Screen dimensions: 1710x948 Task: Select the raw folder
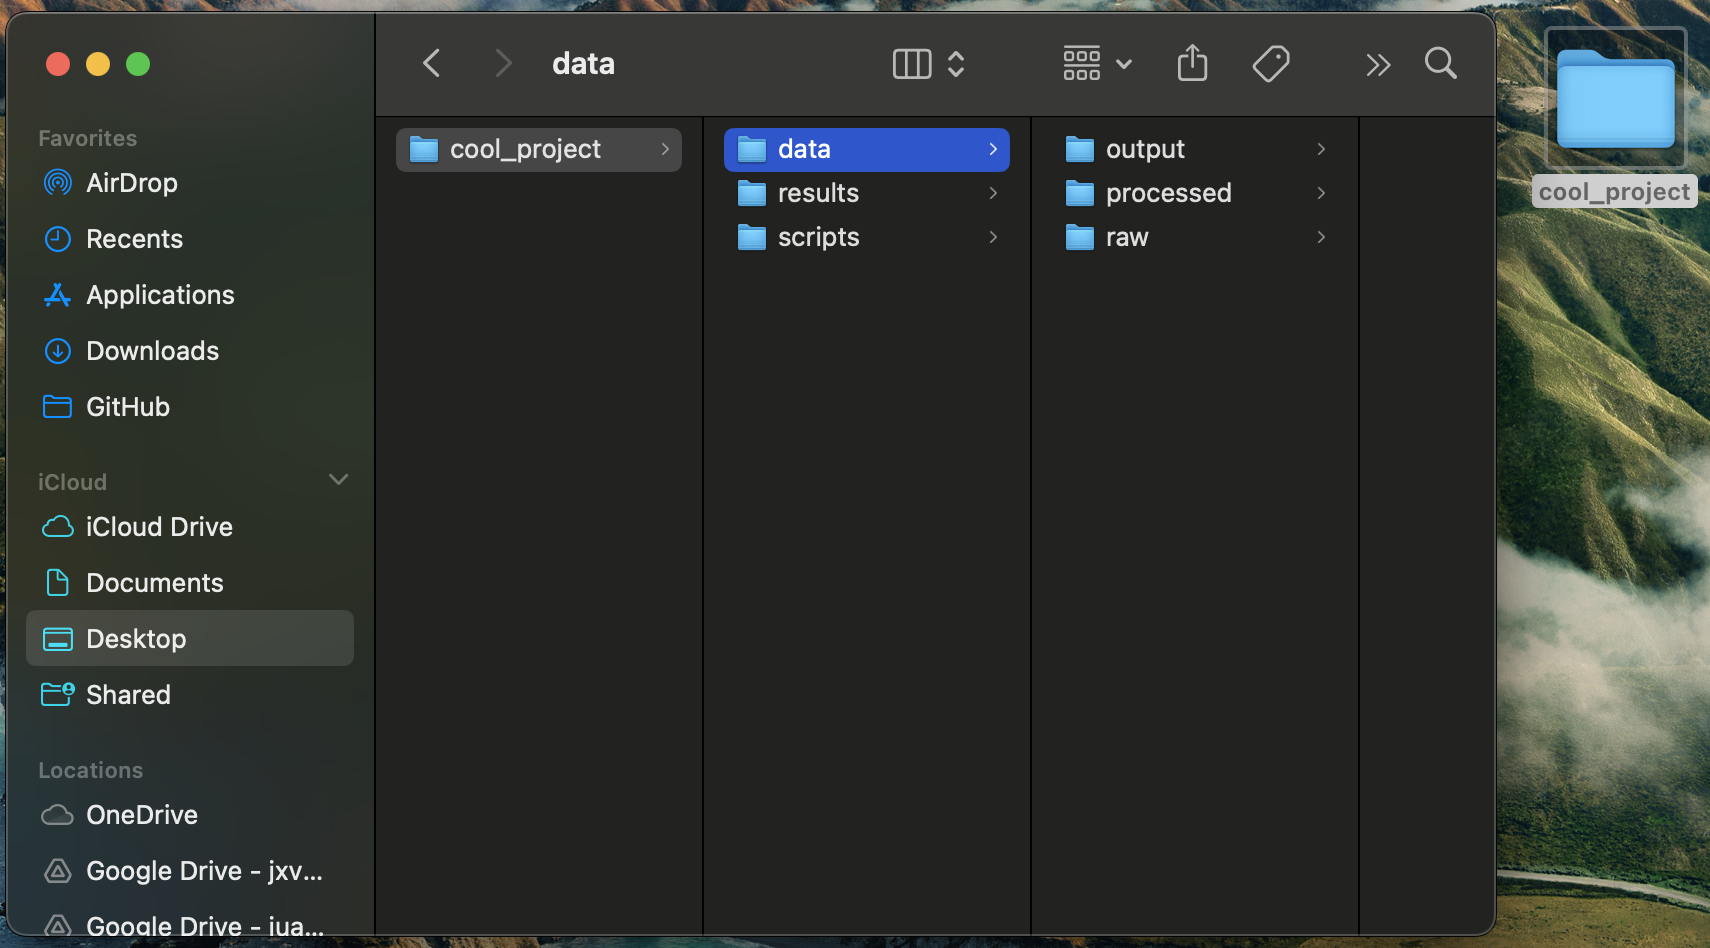(1127, 237)
